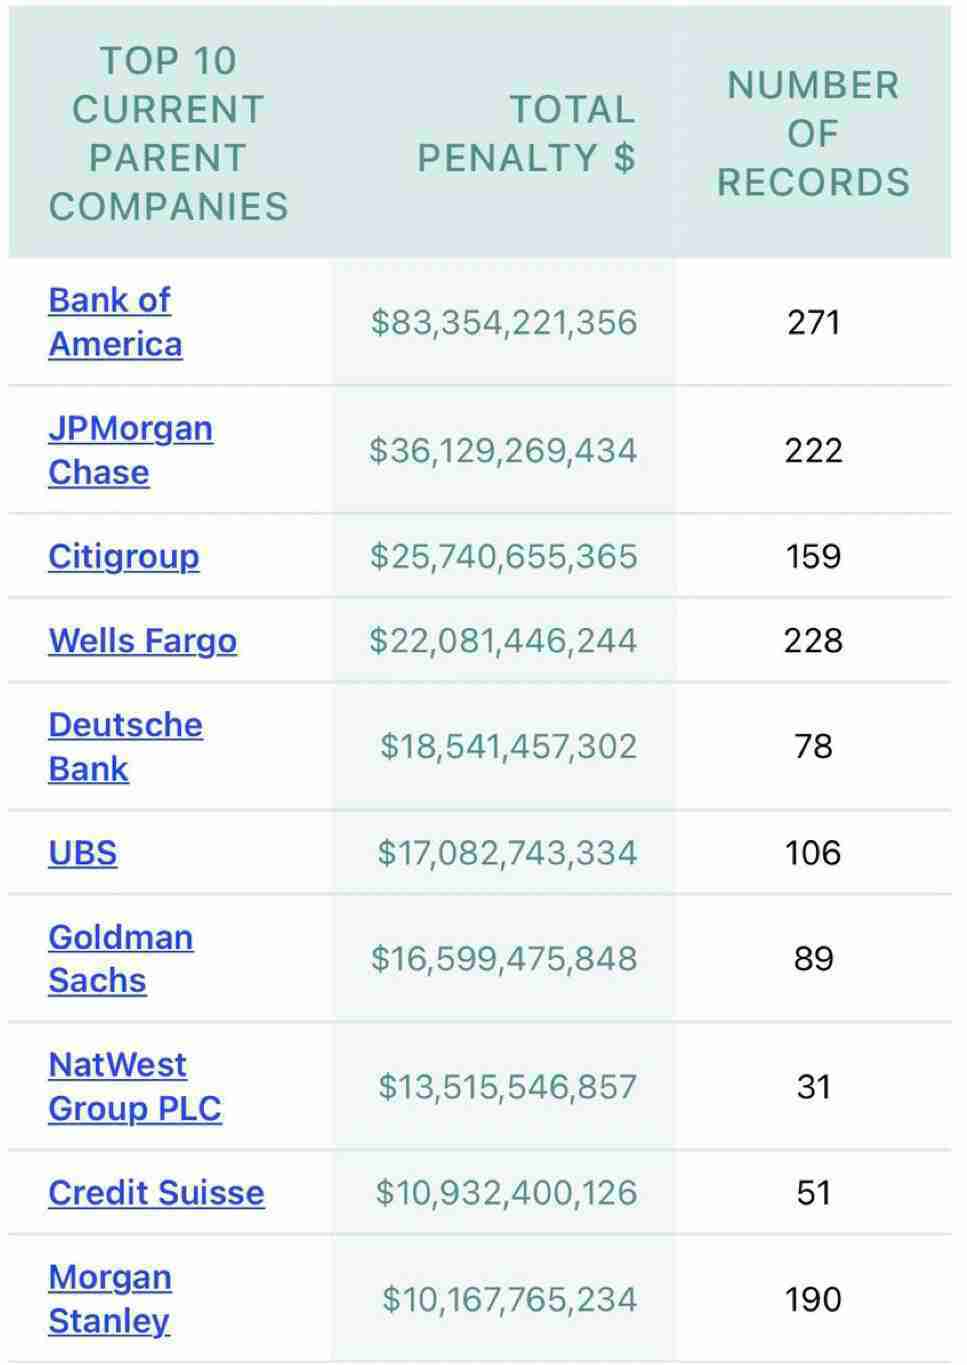967x1365 pixels.
Task: Click the $25,740,655,365 penalty value
Action: pyautogui.click(x=503, y=556)
